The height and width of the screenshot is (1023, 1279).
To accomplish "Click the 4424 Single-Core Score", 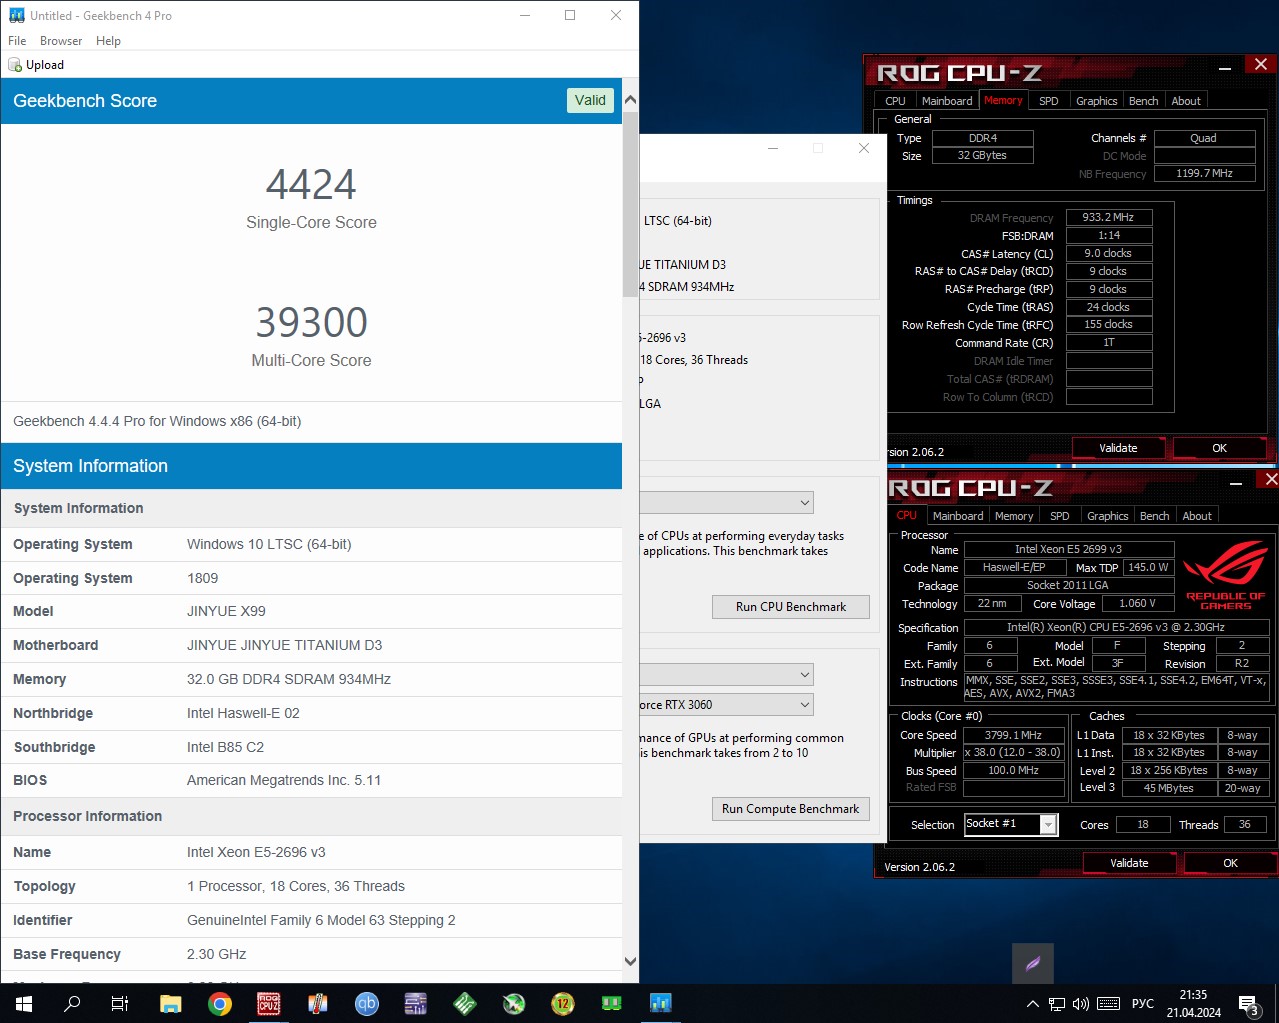I will pos(311,184).
